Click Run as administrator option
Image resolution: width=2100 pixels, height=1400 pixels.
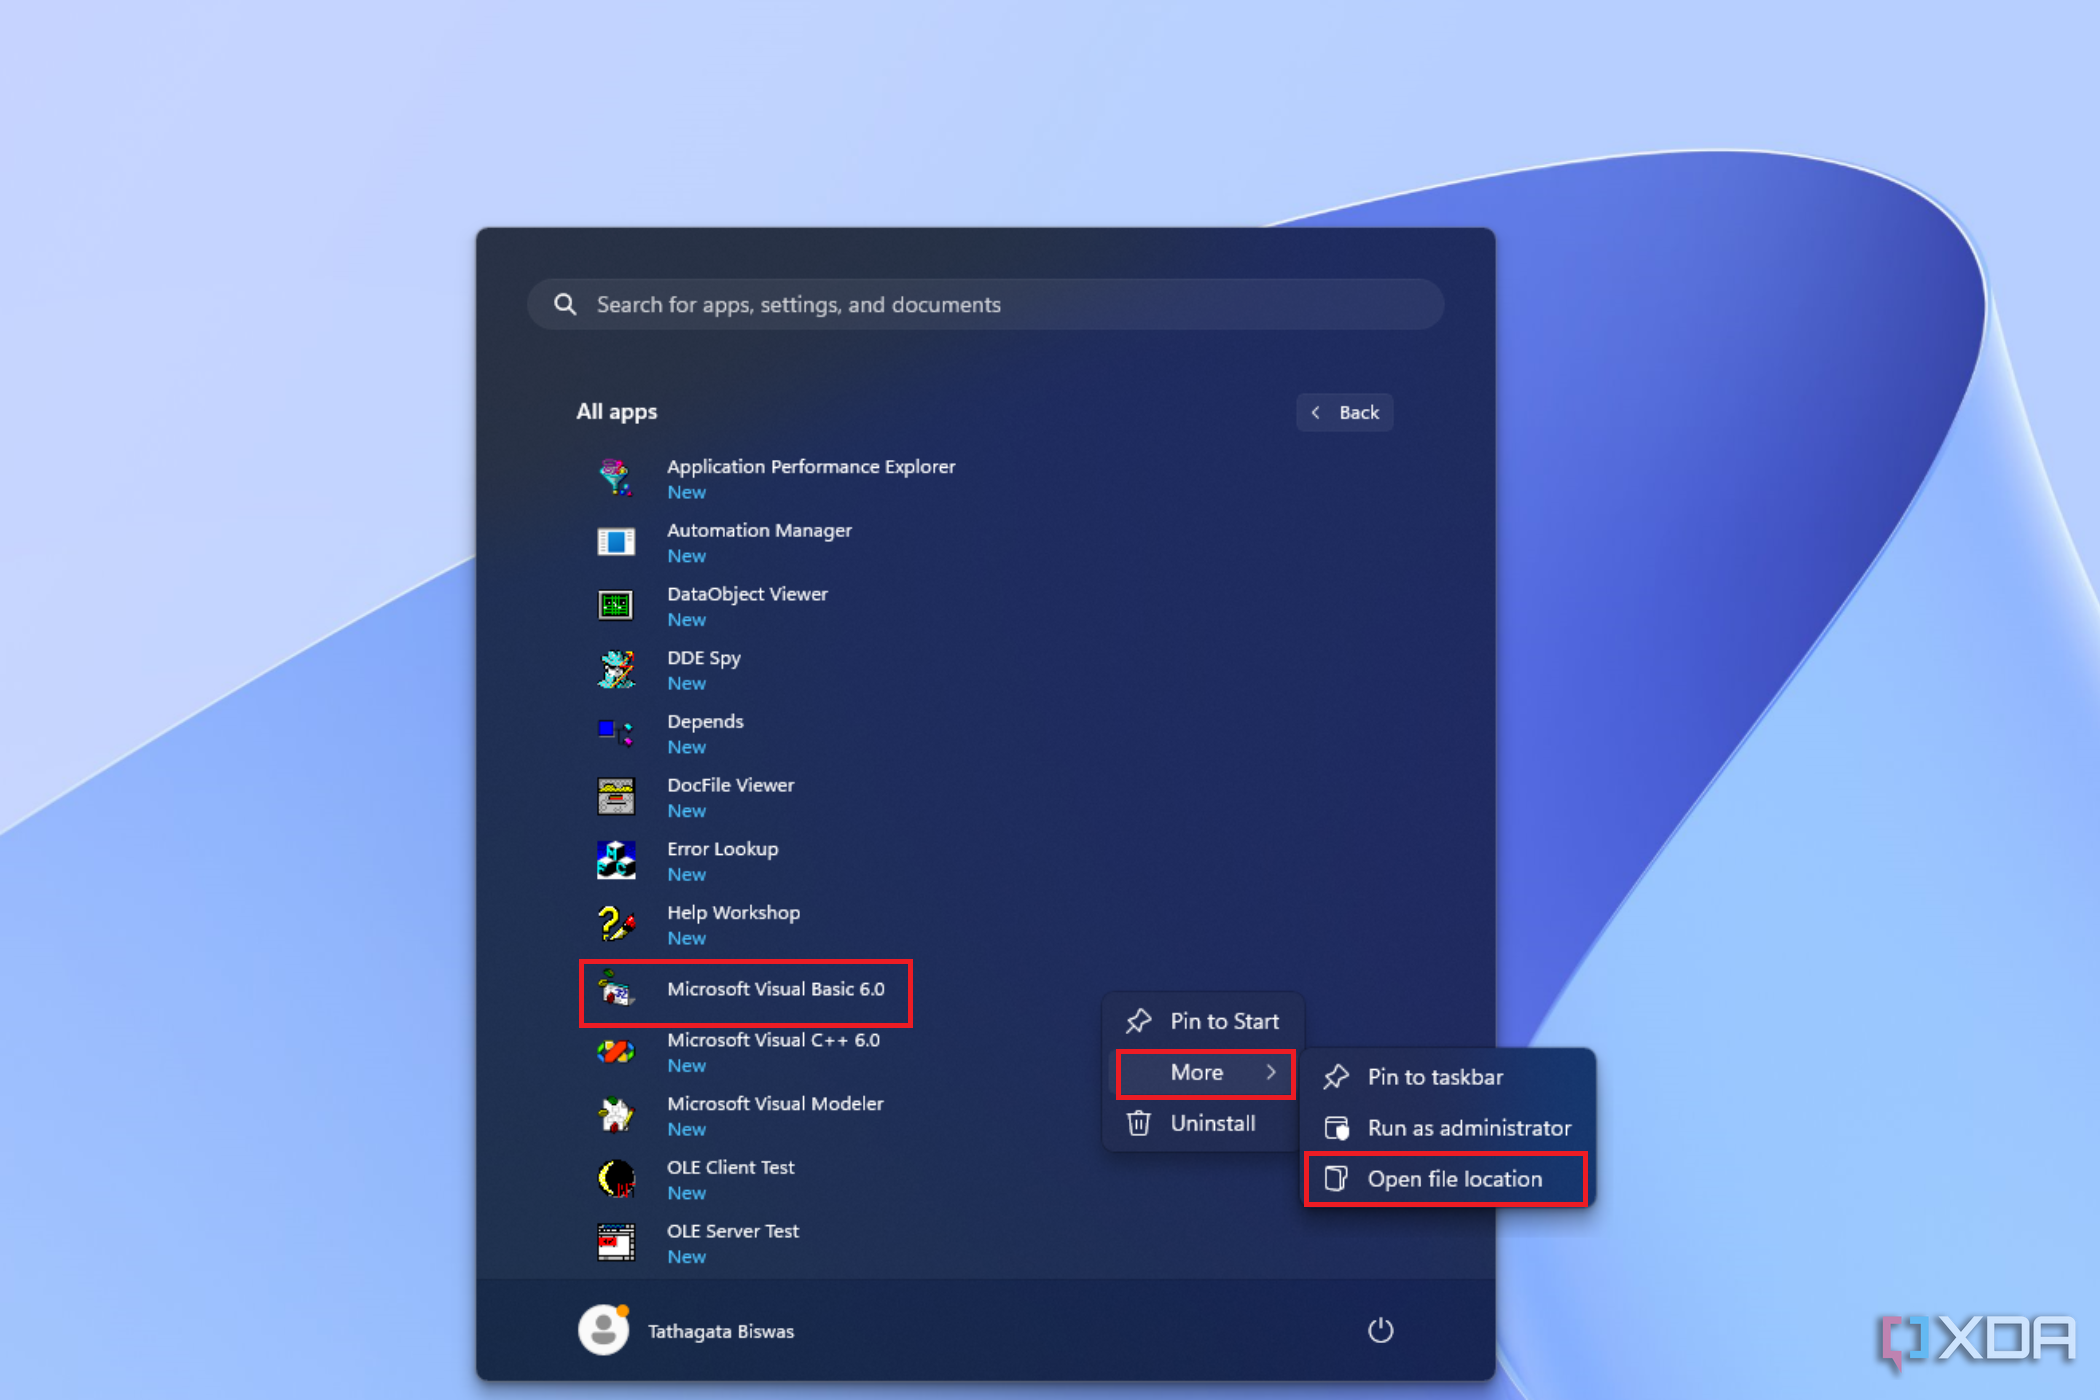(x=1466, y=1127)
